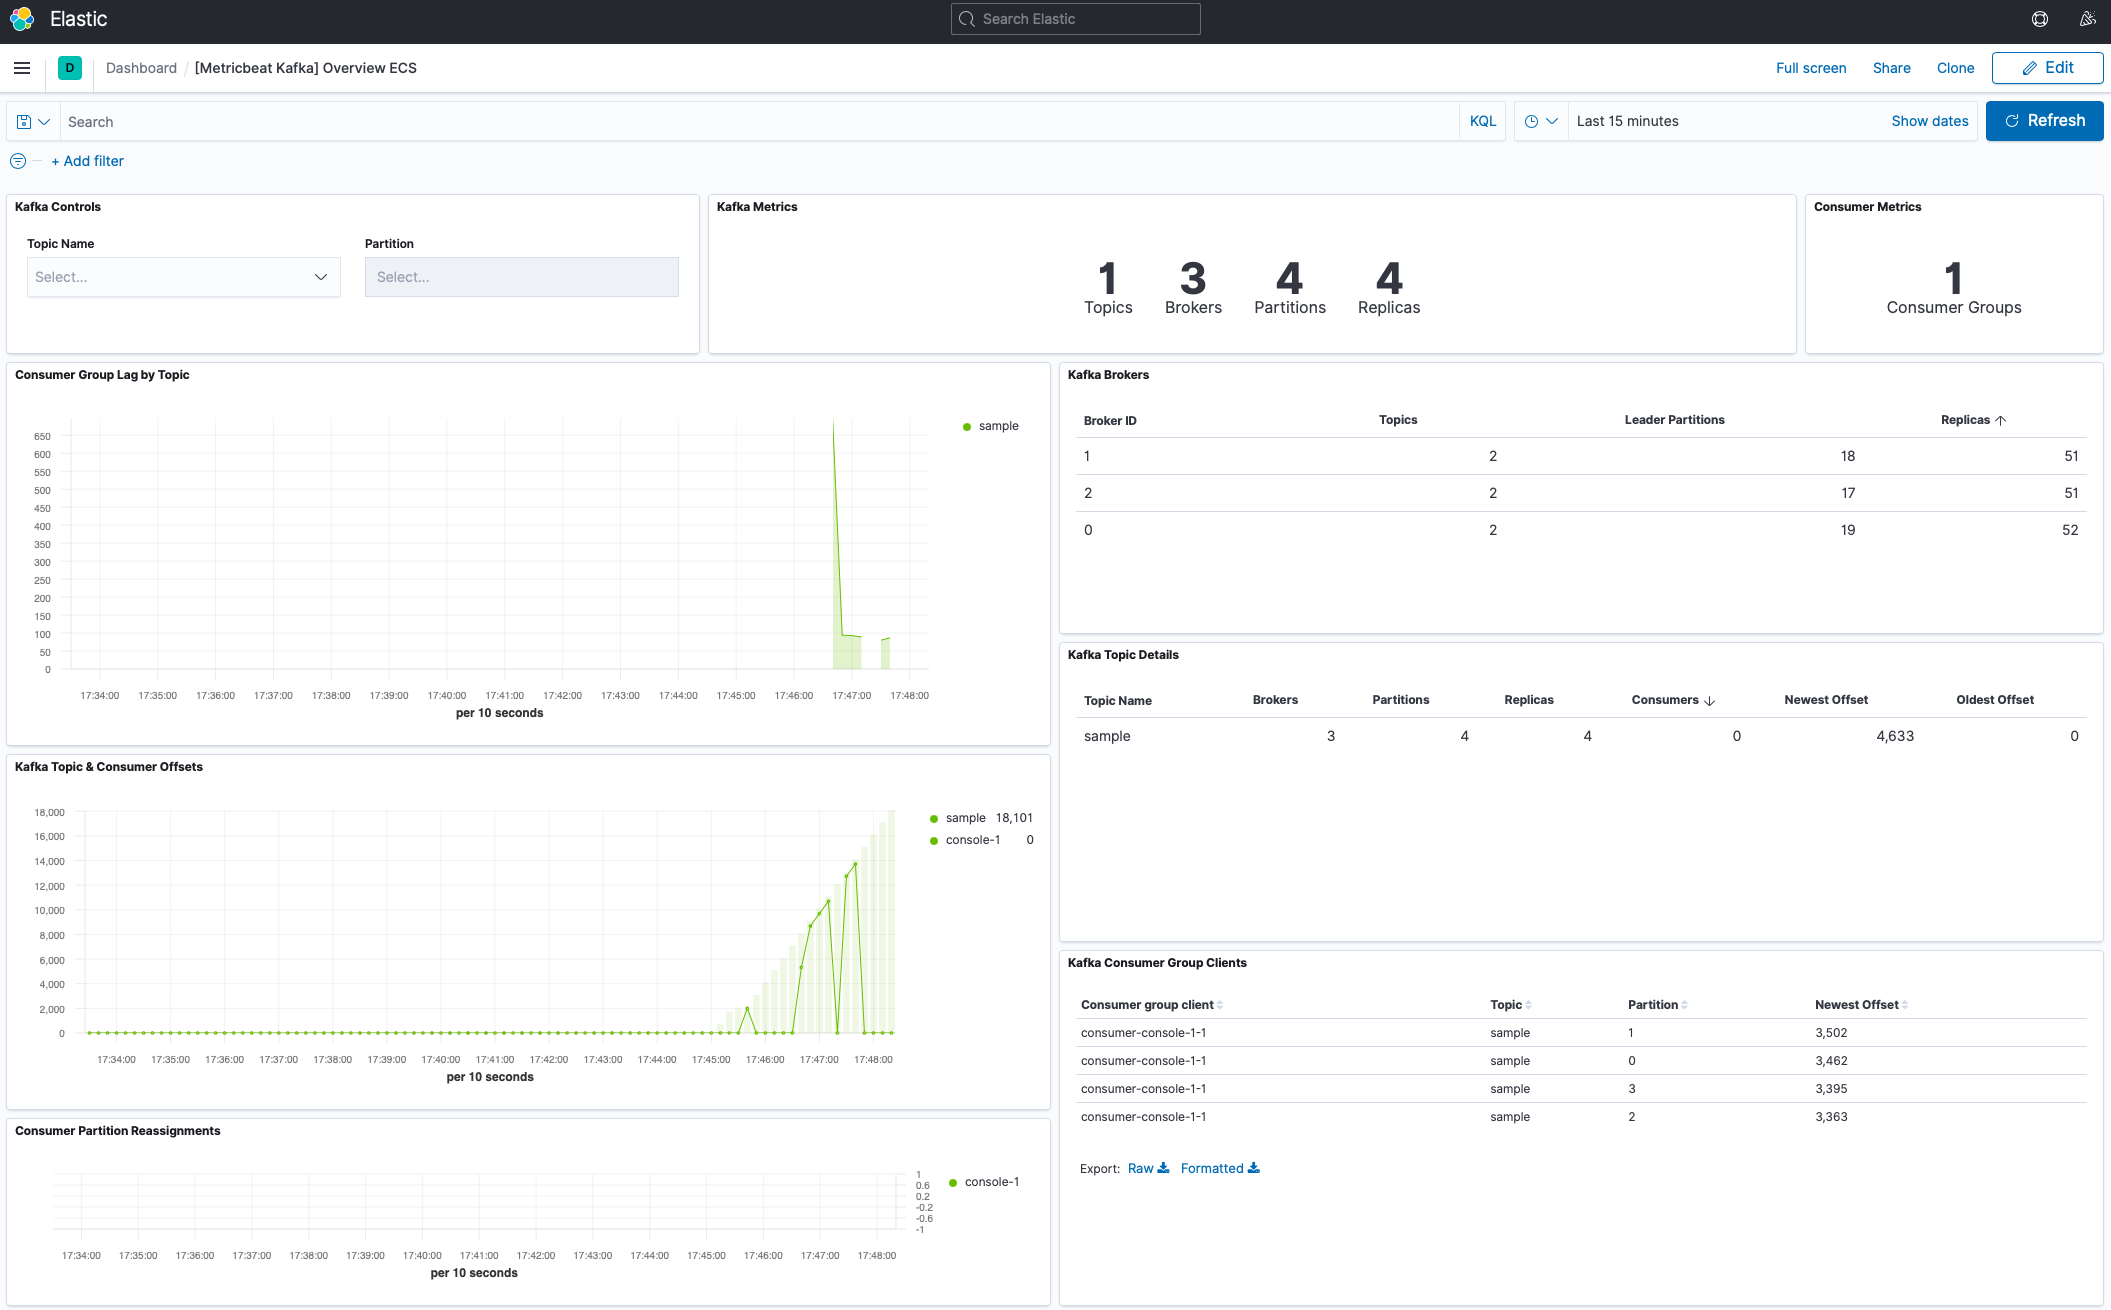Toggle sample legend in Consumer Group Lag chart
The width and height of the screenshot is (2111, 1310).
click(997, 426)
